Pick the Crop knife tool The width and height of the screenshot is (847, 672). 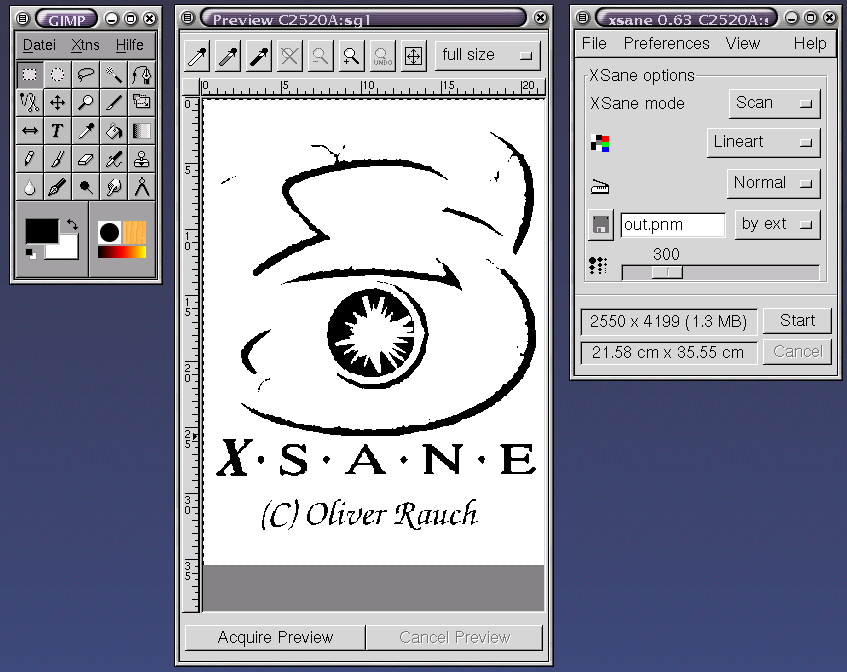pos(114,102)
